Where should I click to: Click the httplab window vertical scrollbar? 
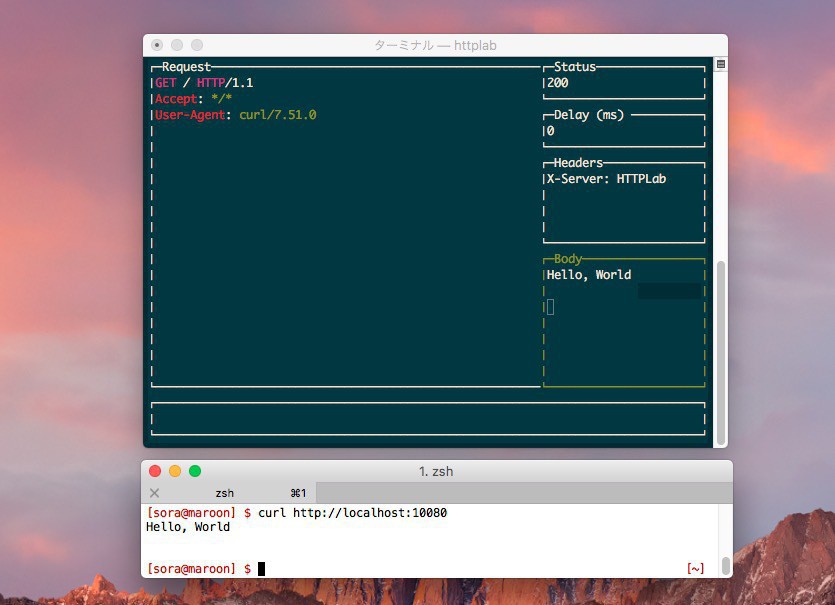coord(721,350)
